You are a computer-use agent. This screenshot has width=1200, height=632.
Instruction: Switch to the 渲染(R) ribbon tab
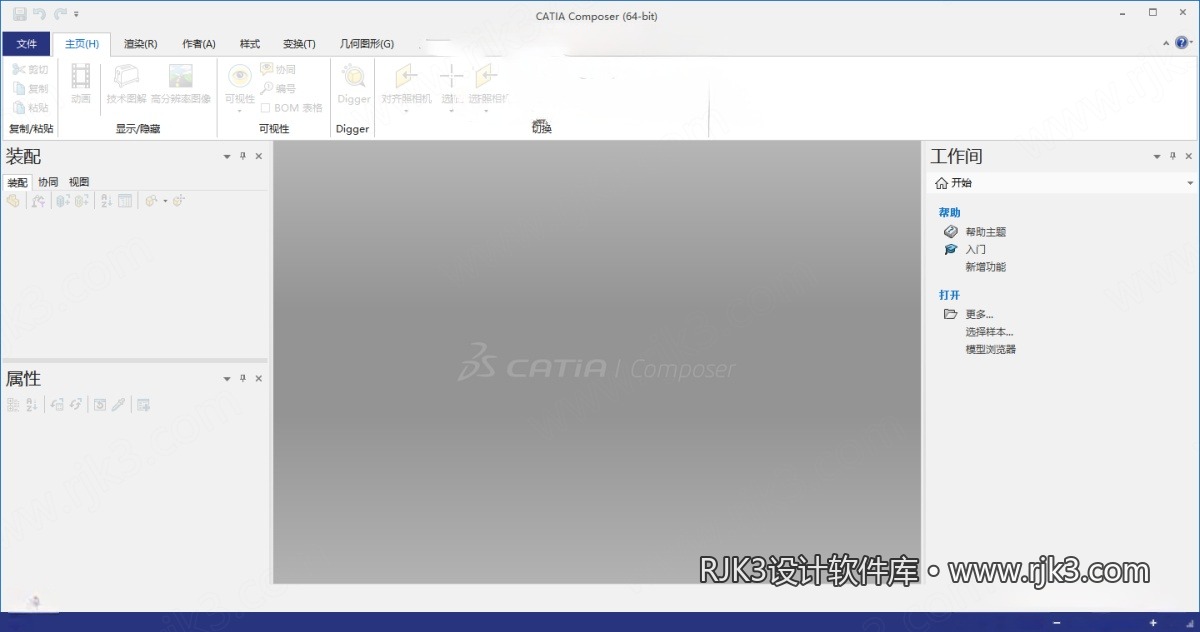click(140, 44)
